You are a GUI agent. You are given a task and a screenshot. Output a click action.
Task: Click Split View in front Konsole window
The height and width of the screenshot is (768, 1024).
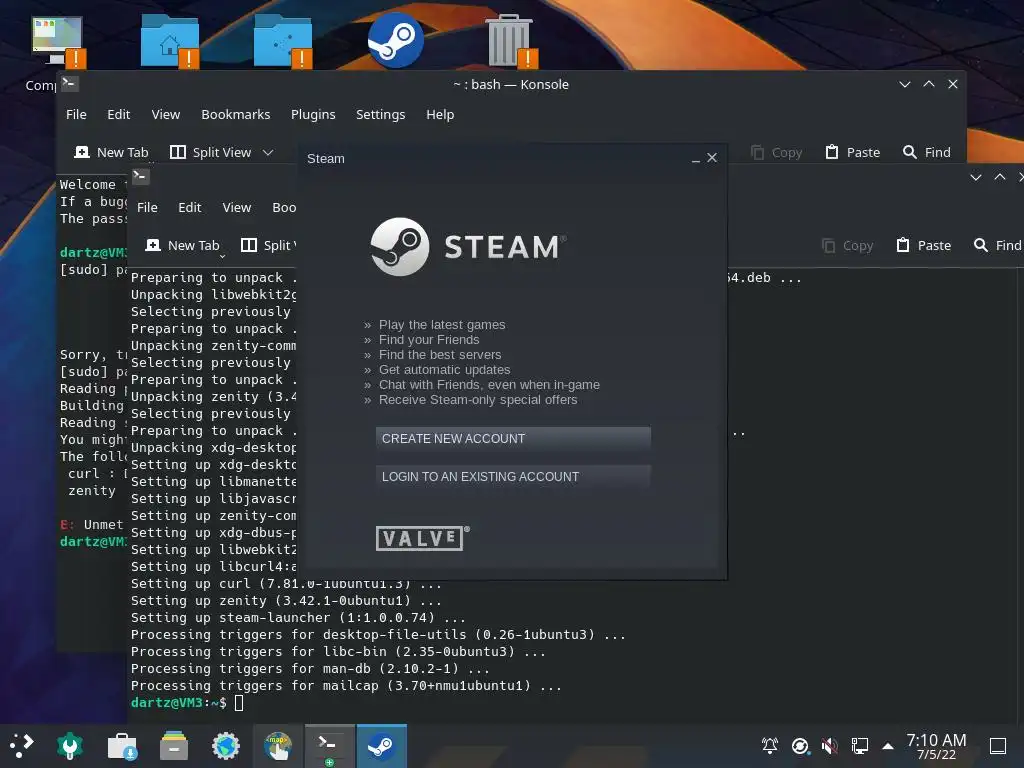click(x=268, y=246)
